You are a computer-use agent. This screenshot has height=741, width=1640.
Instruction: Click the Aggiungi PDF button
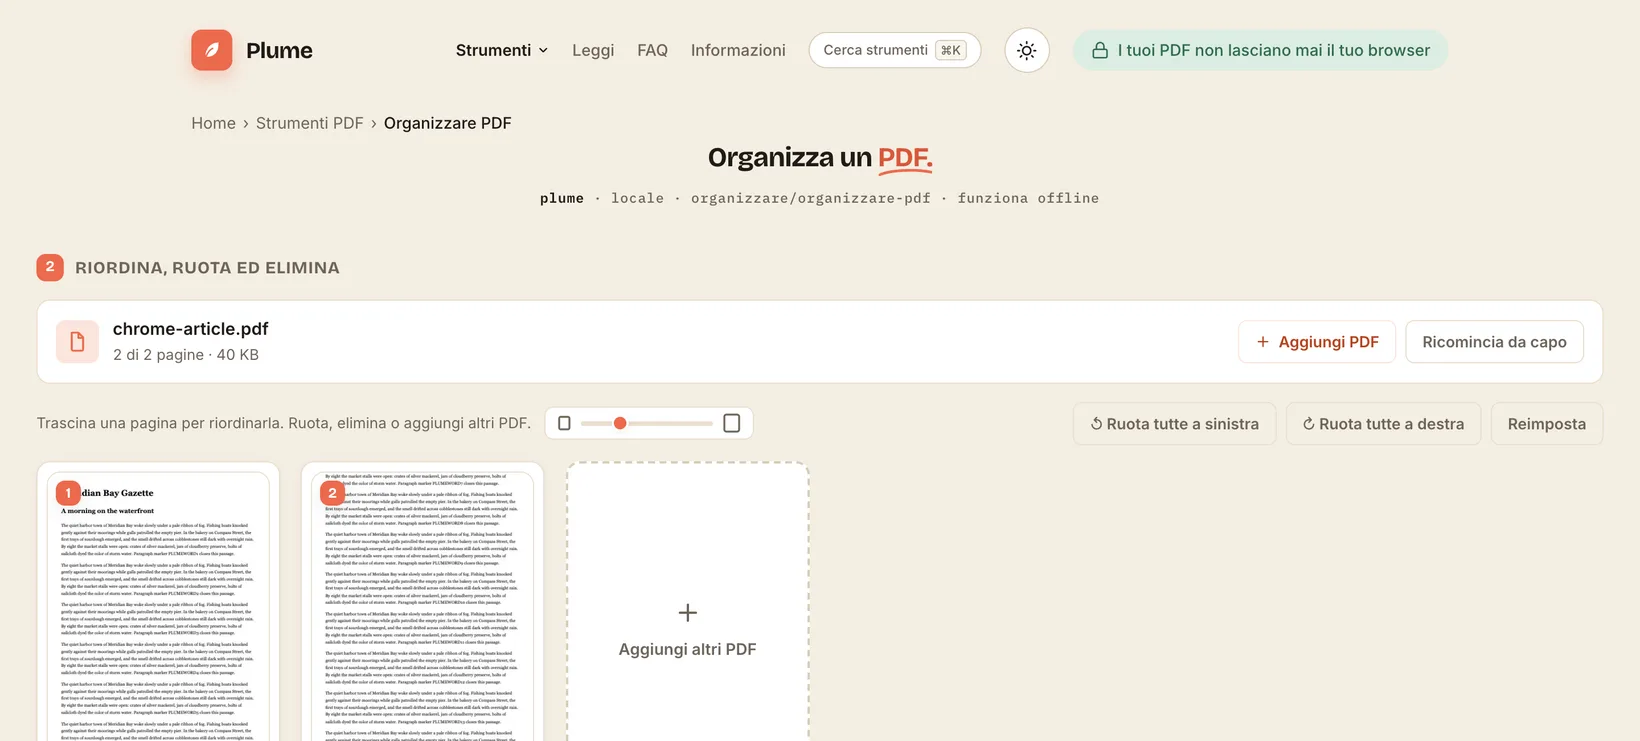point(1317,342)
